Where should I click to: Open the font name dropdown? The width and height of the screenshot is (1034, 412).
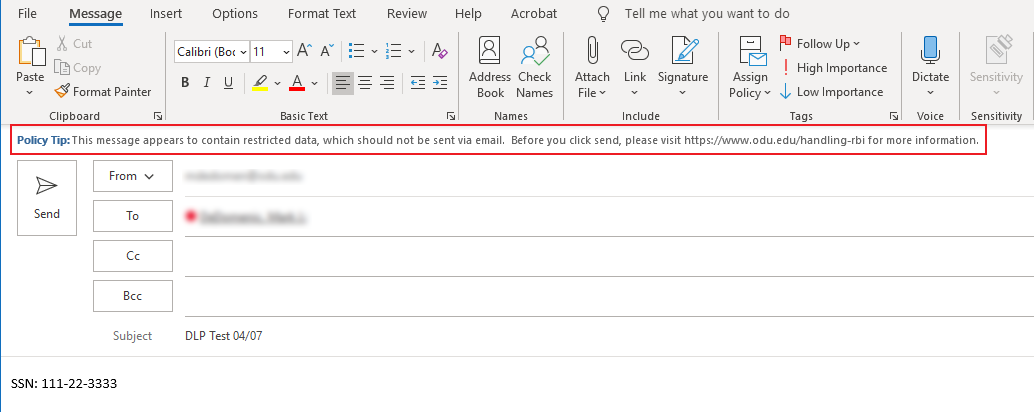[x=243, y=51]
